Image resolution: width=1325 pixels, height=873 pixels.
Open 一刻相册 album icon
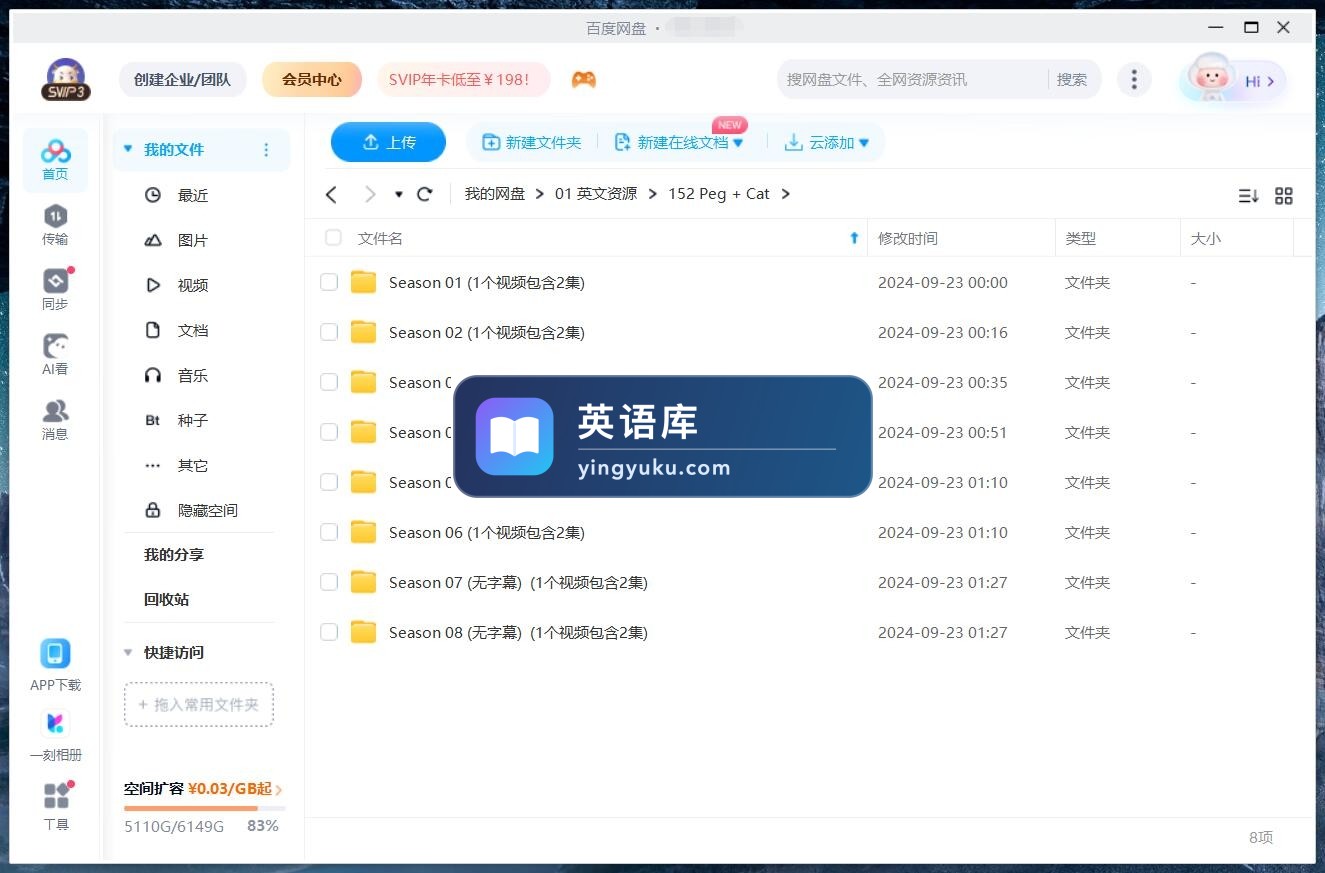click(x=55, y=736)
